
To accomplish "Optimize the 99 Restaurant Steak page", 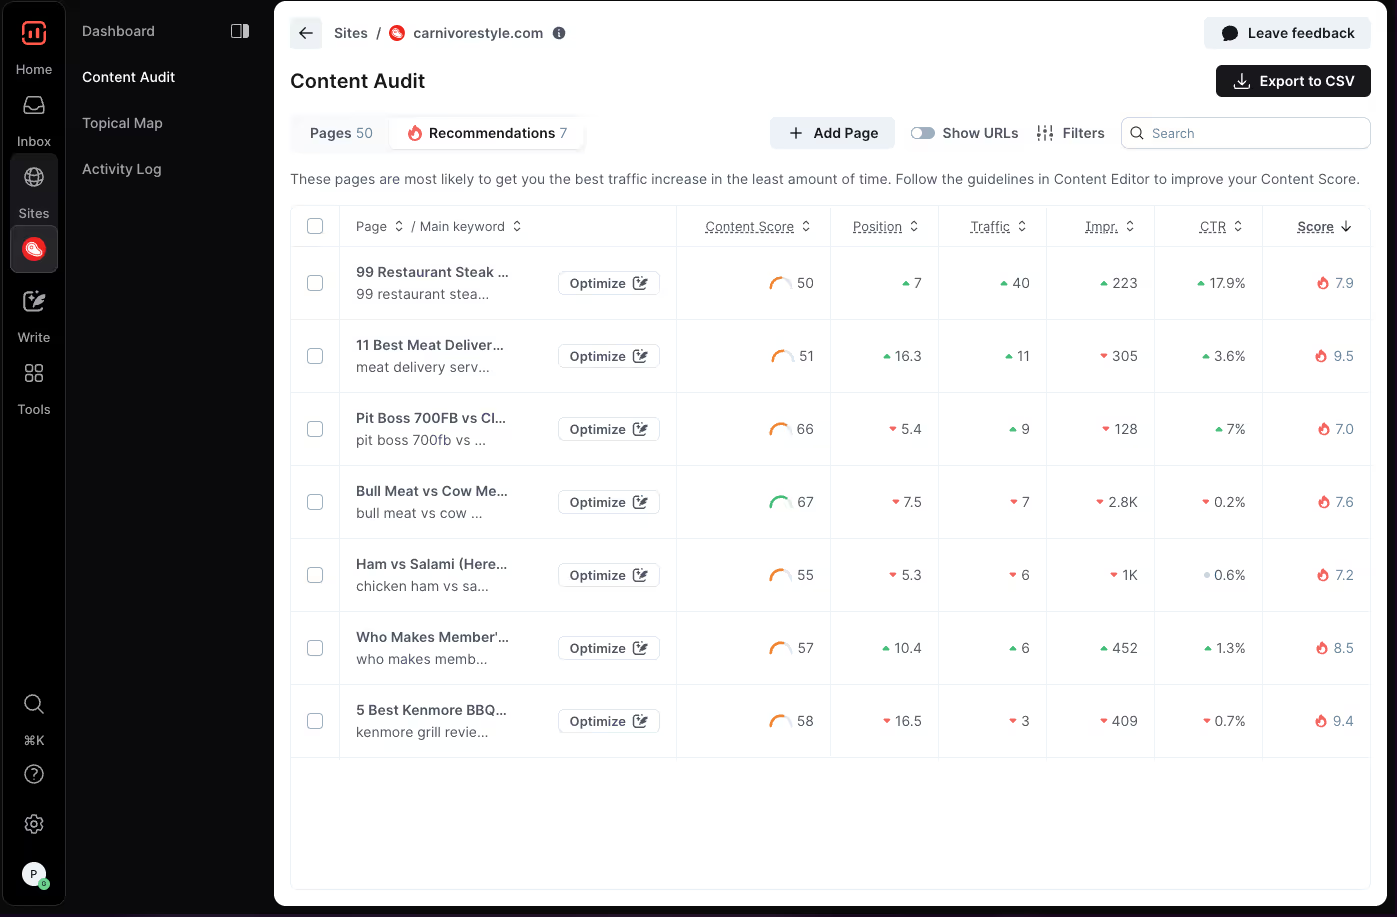I will coord(608,283).
